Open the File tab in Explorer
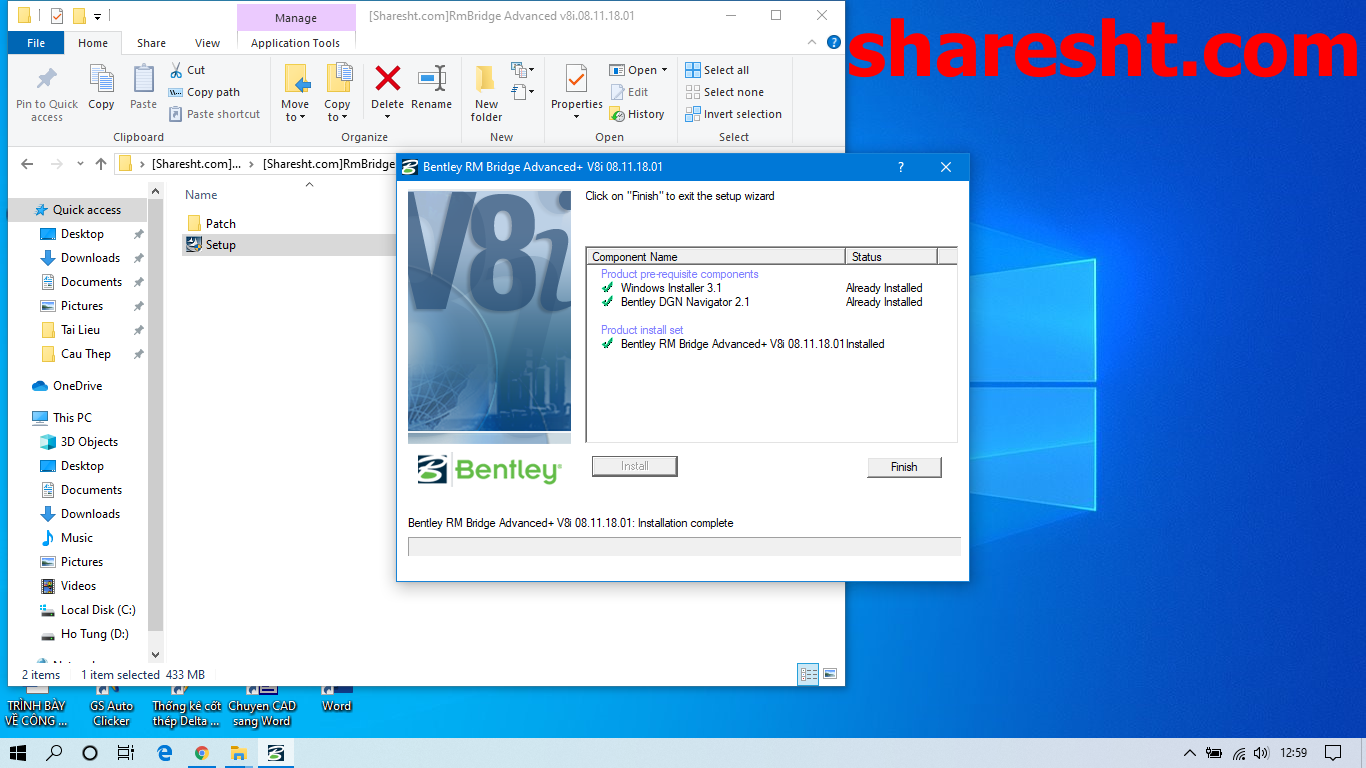This screenshot has width=1366, height=768. 36,43
